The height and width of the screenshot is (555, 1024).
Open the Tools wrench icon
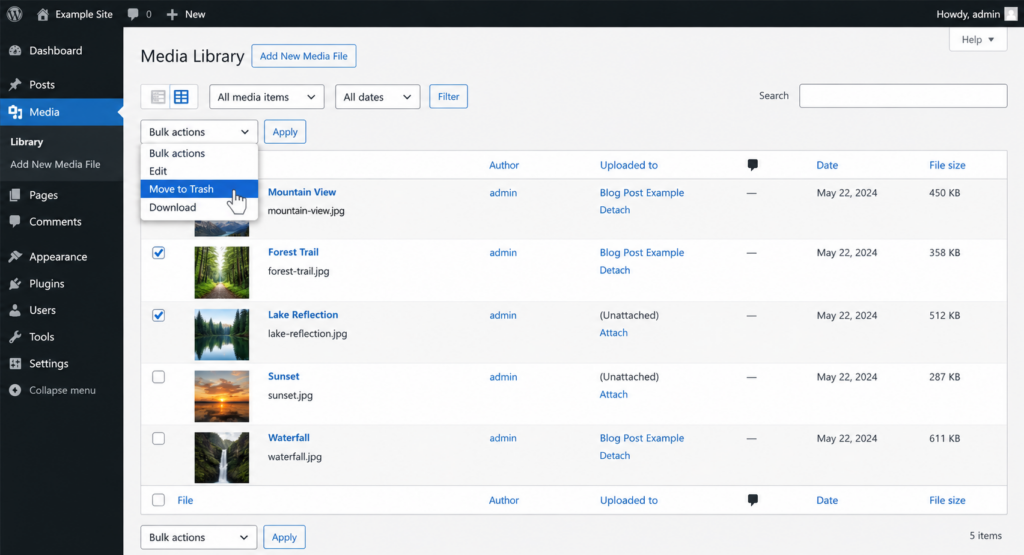pos(15,337)
